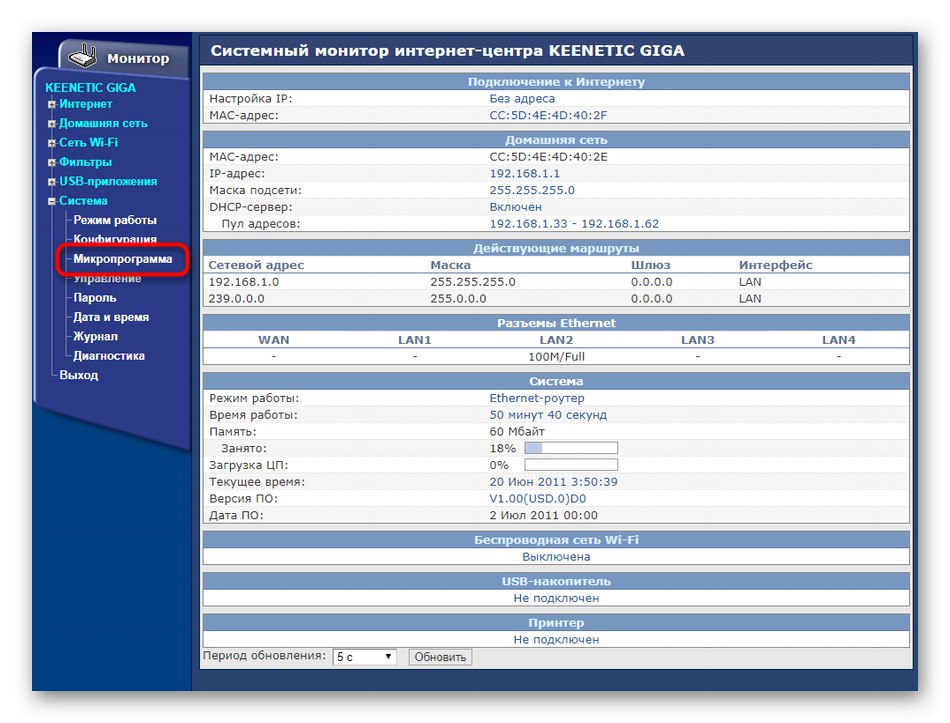This screenshot has height=723, width=950.
Task: Expand the USB-приложения plus icon
Action: click(51, 182)
